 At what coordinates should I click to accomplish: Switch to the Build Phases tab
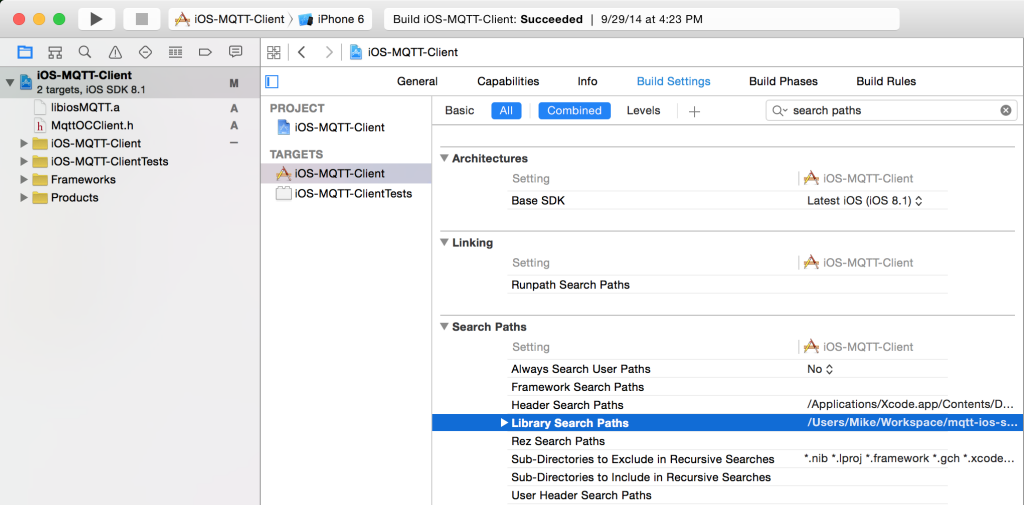click(x=783, y=82)
